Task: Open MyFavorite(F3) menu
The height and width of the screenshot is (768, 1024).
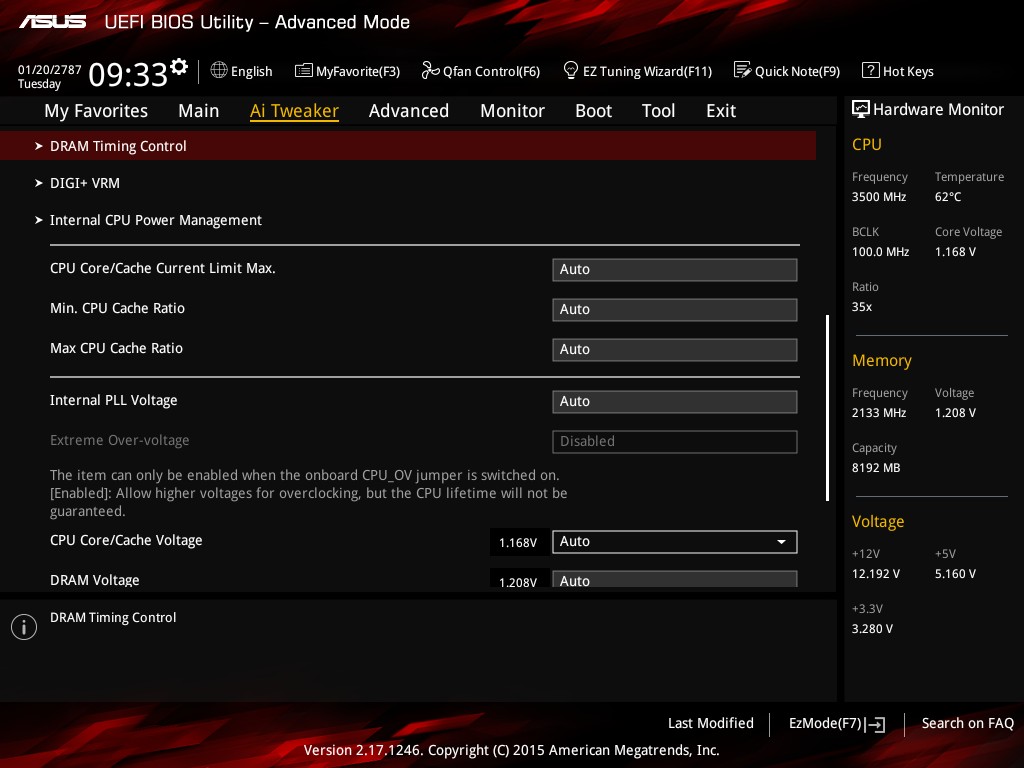Action: (347, 71)
